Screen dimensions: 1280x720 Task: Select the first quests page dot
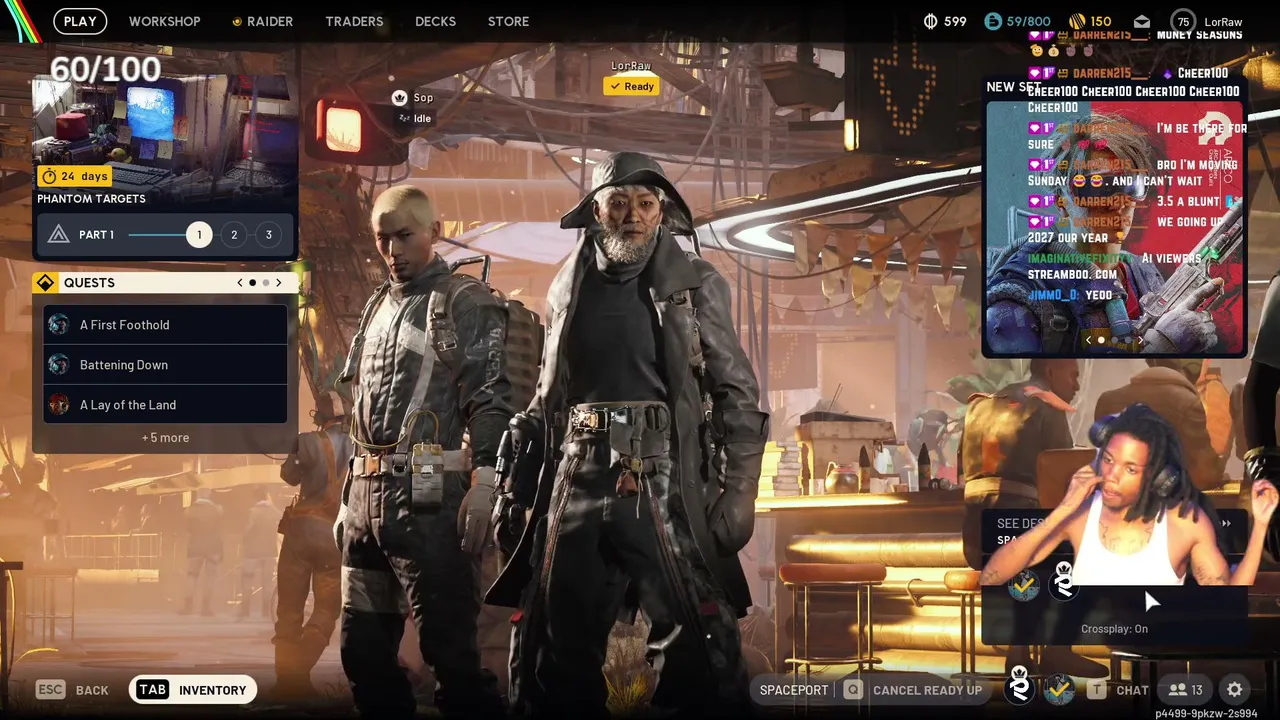[252, 283]
